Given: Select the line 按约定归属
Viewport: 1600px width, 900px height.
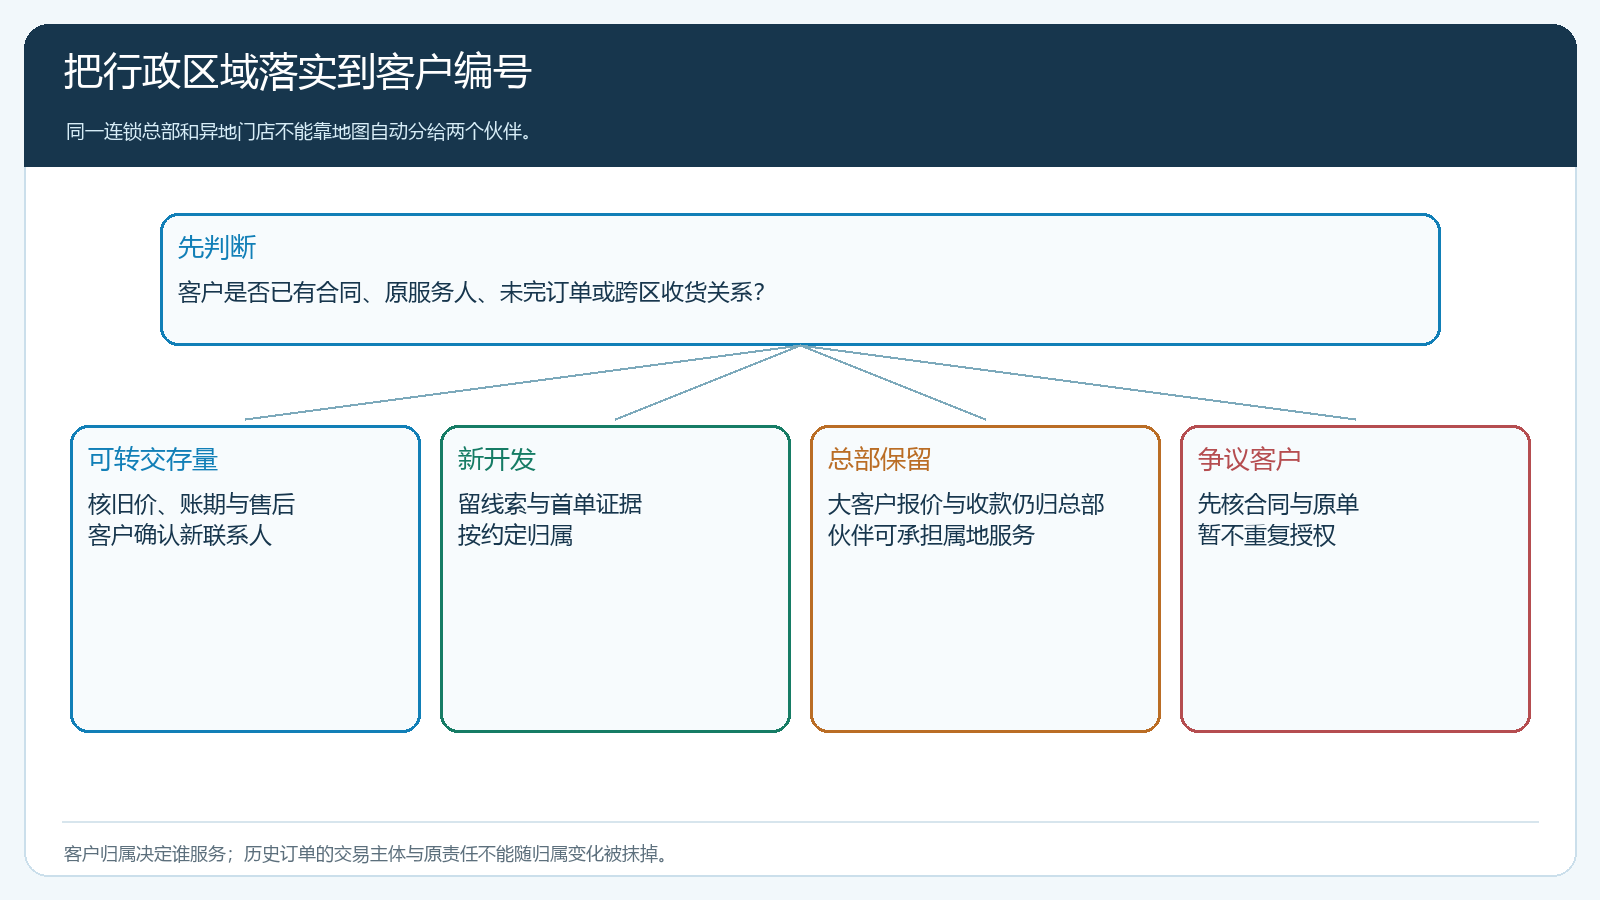Looking at the screenshot, I should (x=515, y=535).
